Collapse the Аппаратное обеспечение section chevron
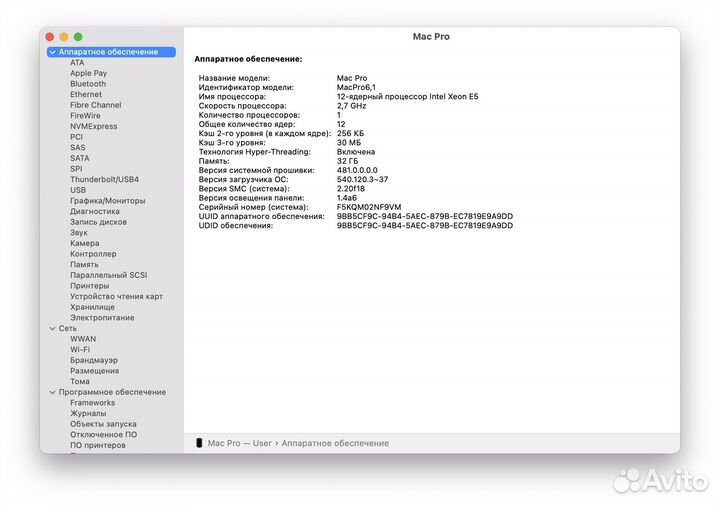This screenshot has height=506, width=720. [x=52, y=52]
